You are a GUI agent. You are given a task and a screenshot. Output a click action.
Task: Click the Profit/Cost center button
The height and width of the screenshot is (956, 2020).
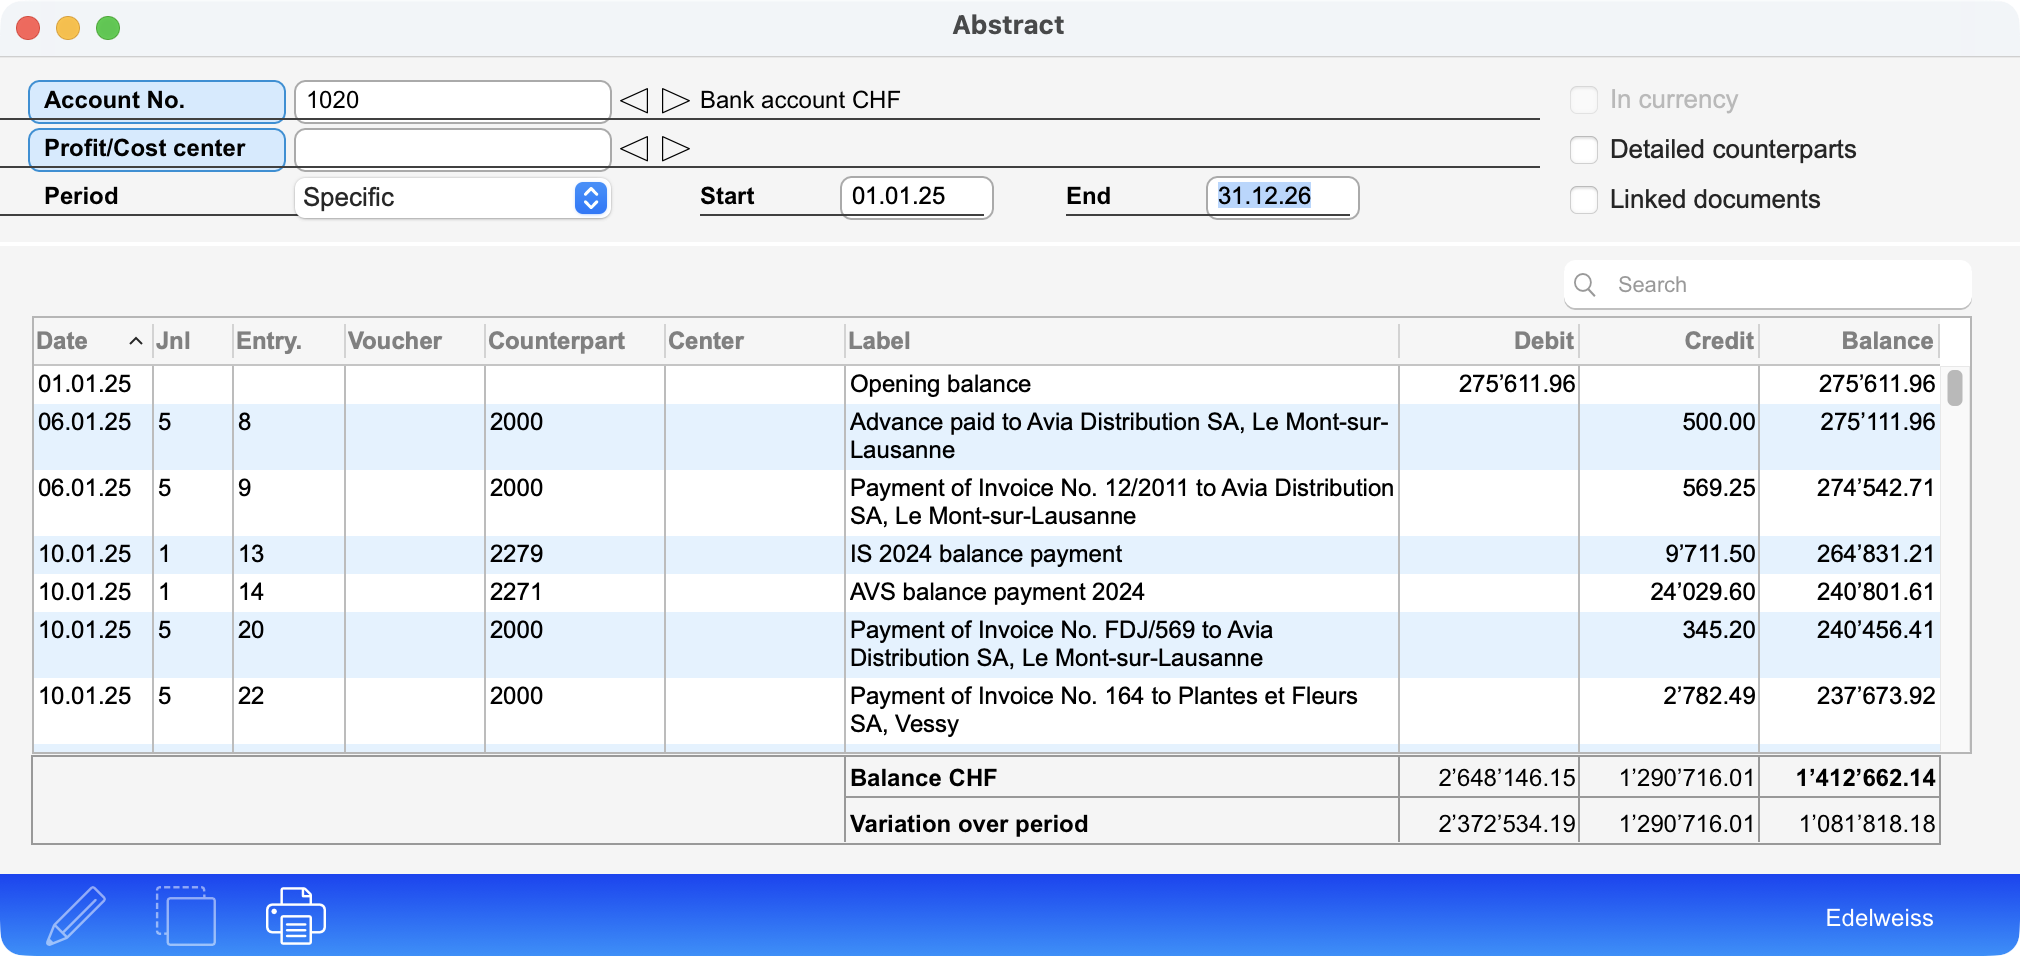(157, 149)
